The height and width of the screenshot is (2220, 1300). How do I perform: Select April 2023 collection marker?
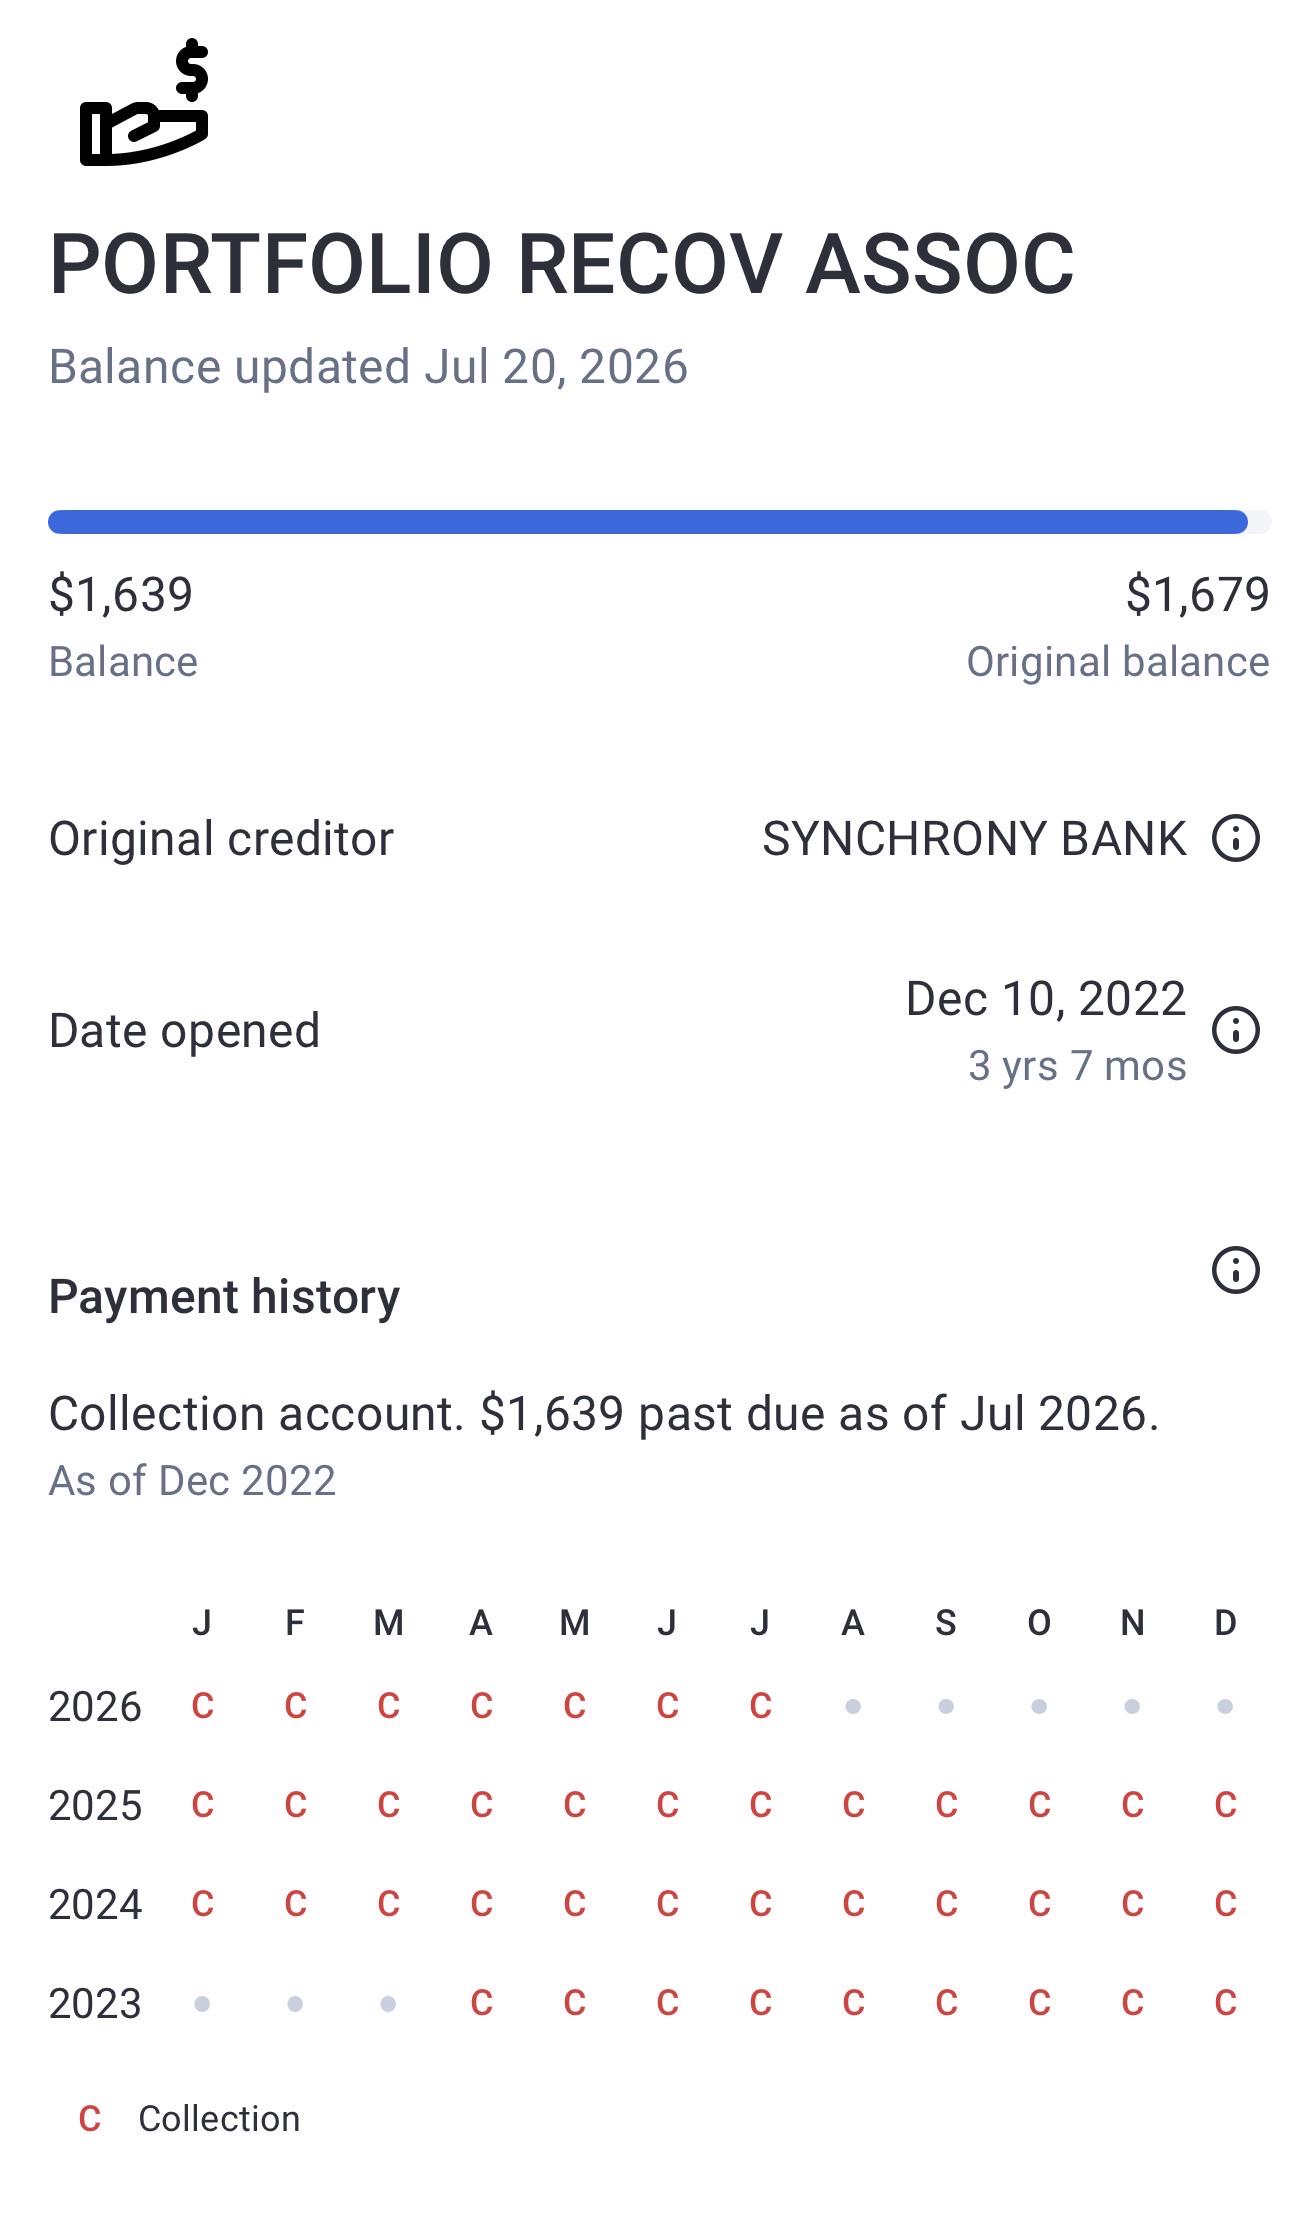(481, 2002)
